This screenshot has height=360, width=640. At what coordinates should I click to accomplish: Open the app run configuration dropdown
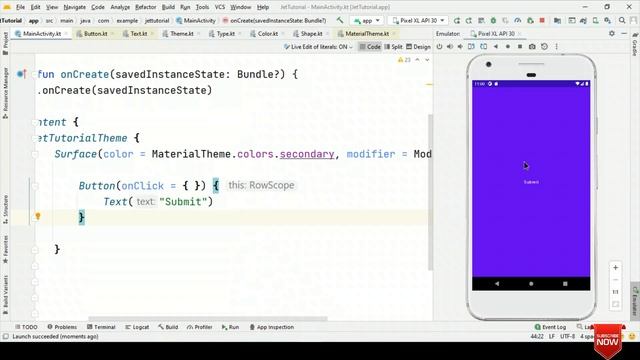click(367, 20)
